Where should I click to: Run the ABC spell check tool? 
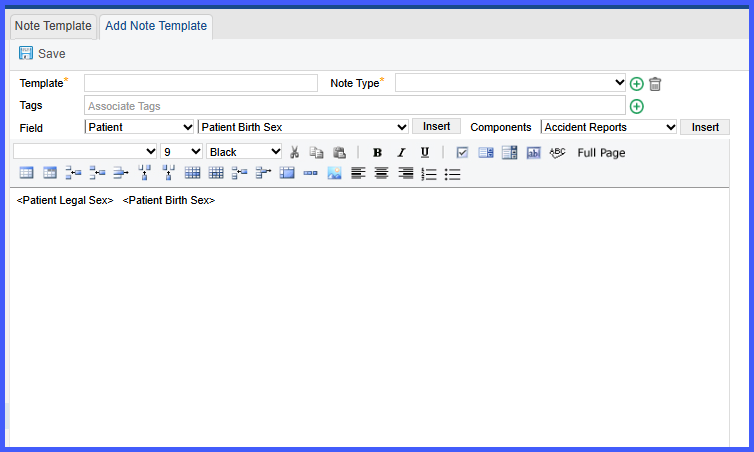pyautogui.click(x=557, y=152)
